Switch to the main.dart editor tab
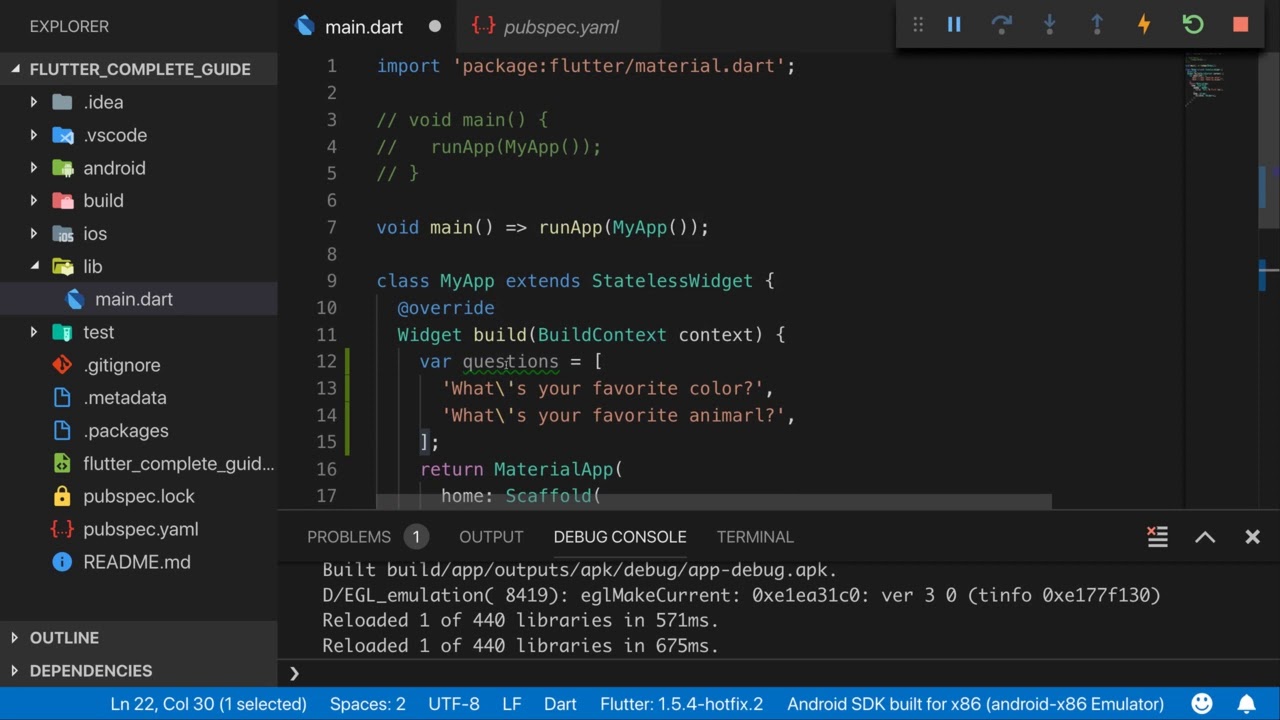 point(367,27)
